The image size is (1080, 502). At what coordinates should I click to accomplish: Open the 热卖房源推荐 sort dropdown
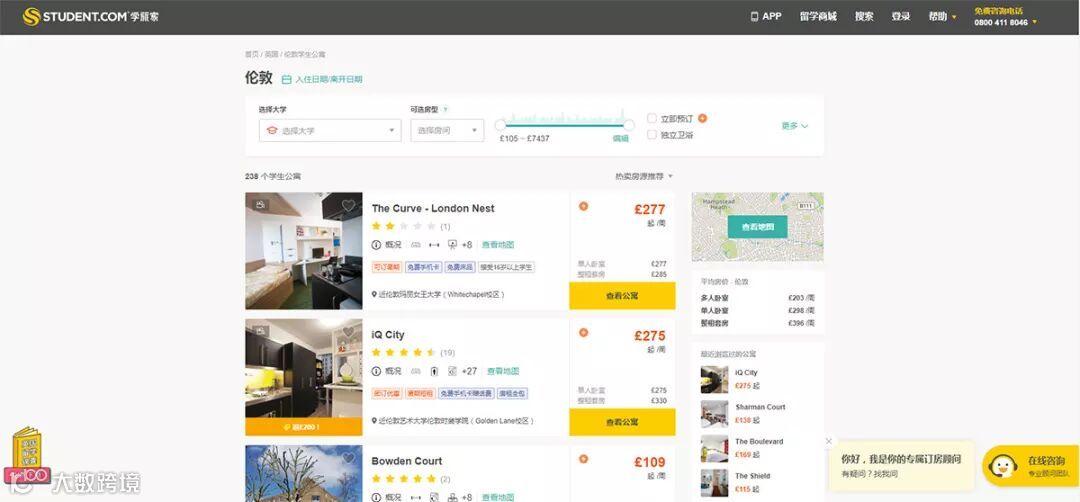tap(644, 176)
